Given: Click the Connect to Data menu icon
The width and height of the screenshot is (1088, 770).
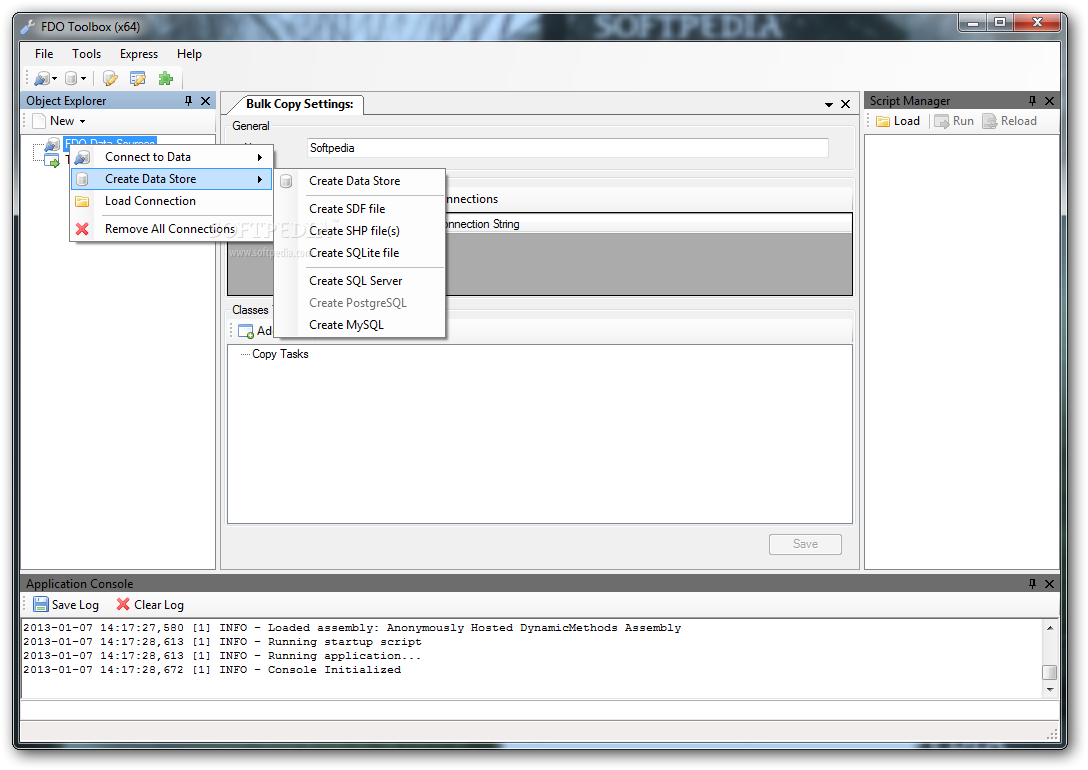Looking at the screenshot, I should click(x=82, y=157).
